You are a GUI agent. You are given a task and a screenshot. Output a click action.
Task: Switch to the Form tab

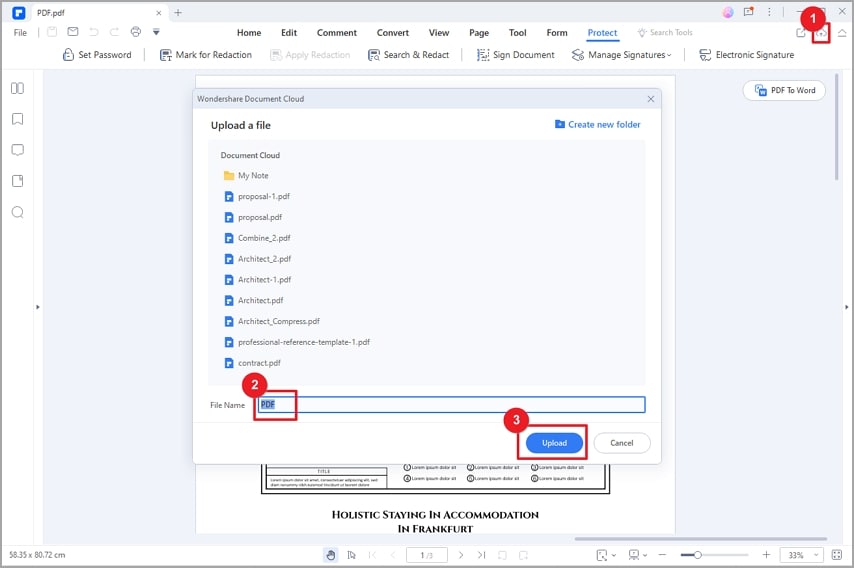557,33
